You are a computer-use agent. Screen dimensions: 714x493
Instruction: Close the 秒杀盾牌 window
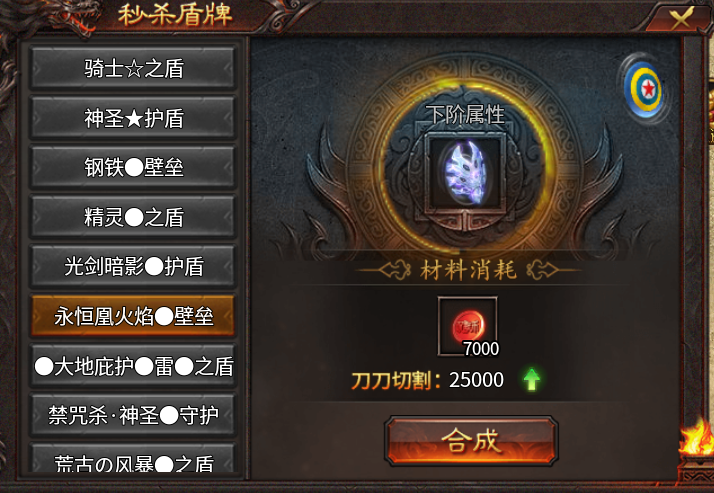coord(681,19)
